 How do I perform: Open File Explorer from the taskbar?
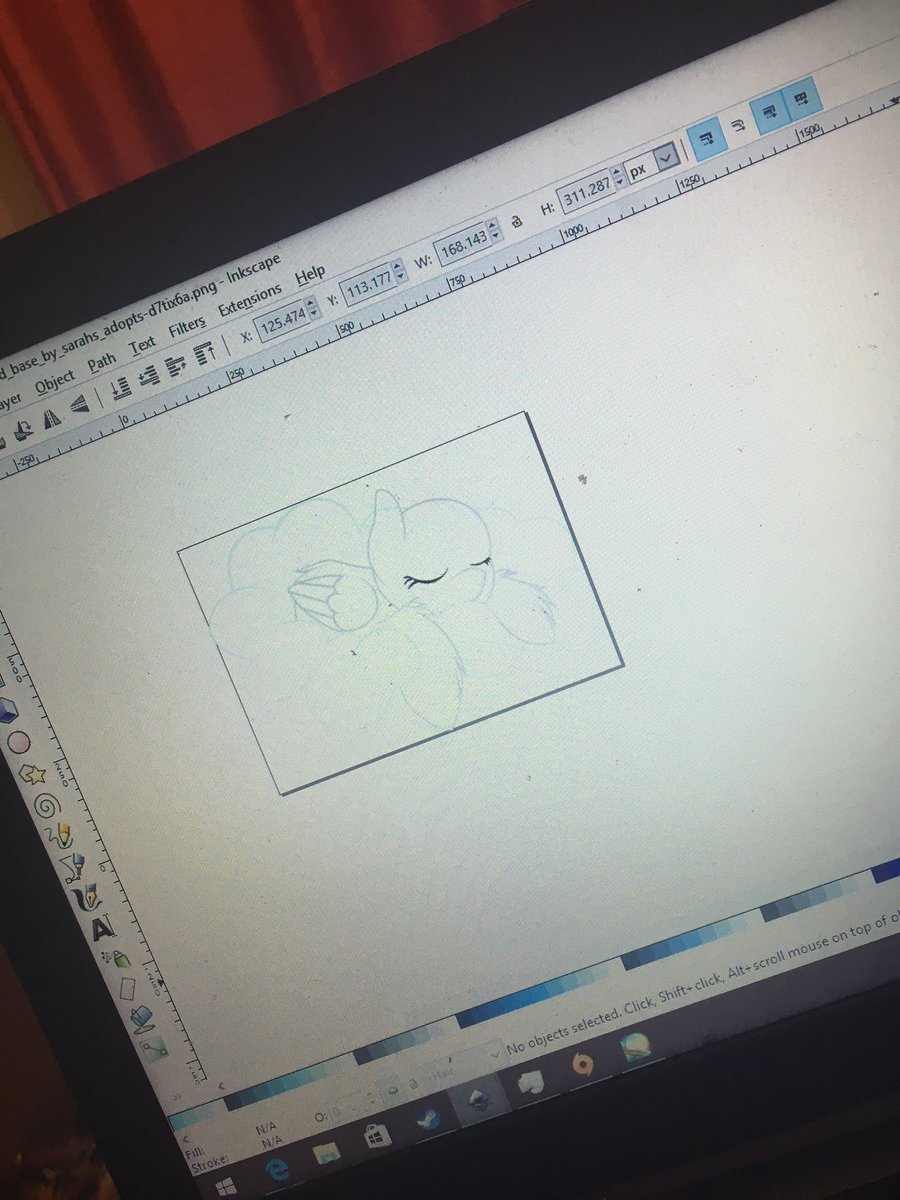329,1153
